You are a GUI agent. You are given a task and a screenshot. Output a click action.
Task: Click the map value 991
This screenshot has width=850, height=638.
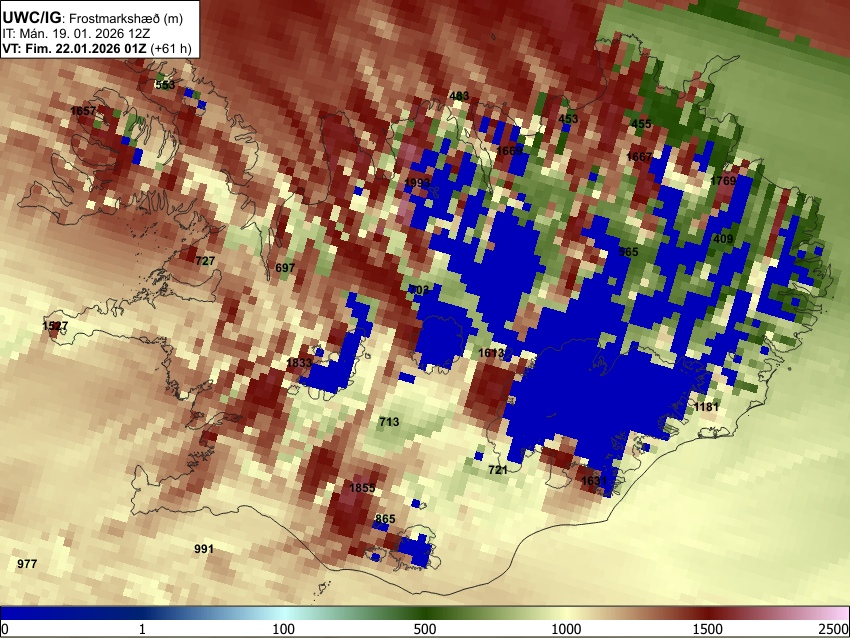pos(204,549)
